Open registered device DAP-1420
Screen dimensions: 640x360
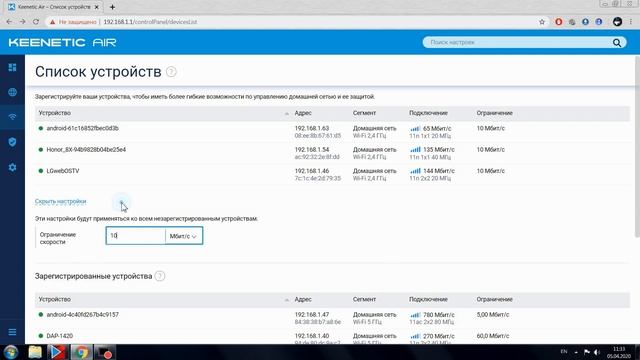tap(60, 336)
